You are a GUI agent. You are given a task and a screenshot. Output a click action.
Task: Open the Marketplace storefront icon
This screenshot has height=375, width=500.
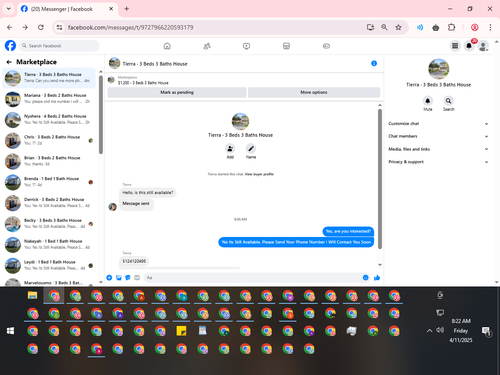[286, 46]
